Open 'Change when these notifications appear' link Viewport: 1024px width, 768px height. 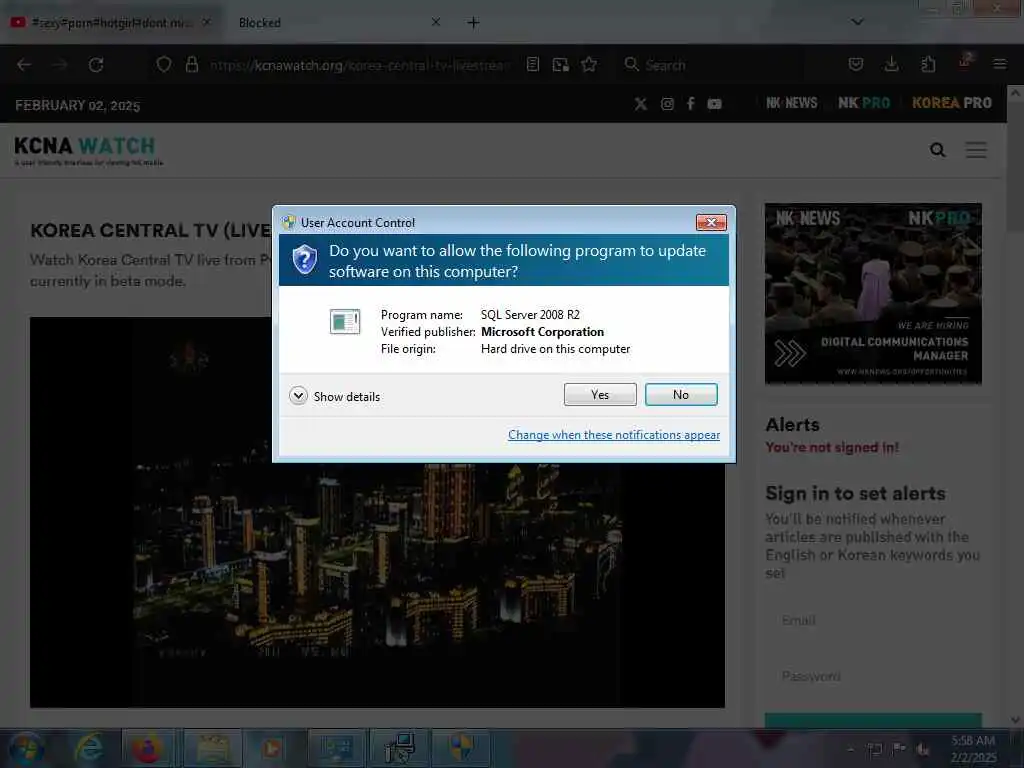[x=614, y=435]
